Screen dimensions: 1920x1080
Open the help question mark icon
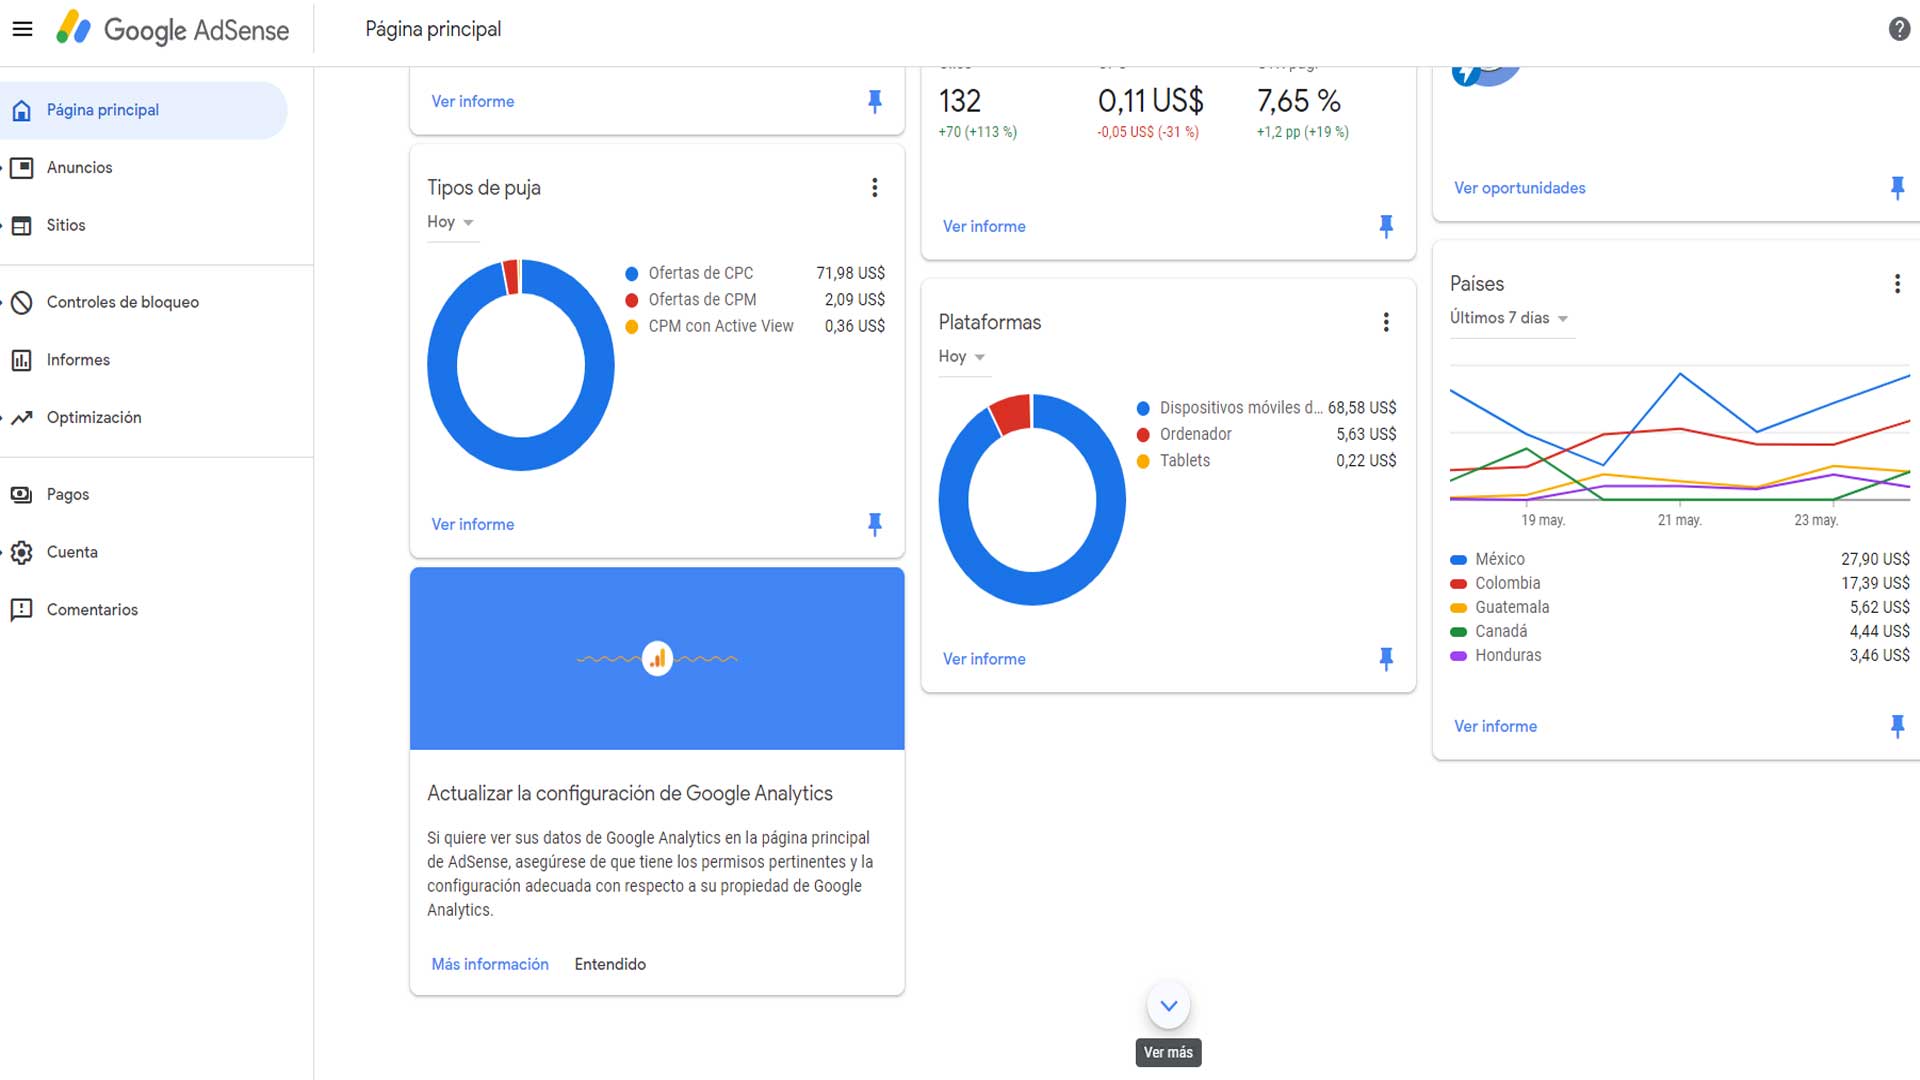(1899, 29)
